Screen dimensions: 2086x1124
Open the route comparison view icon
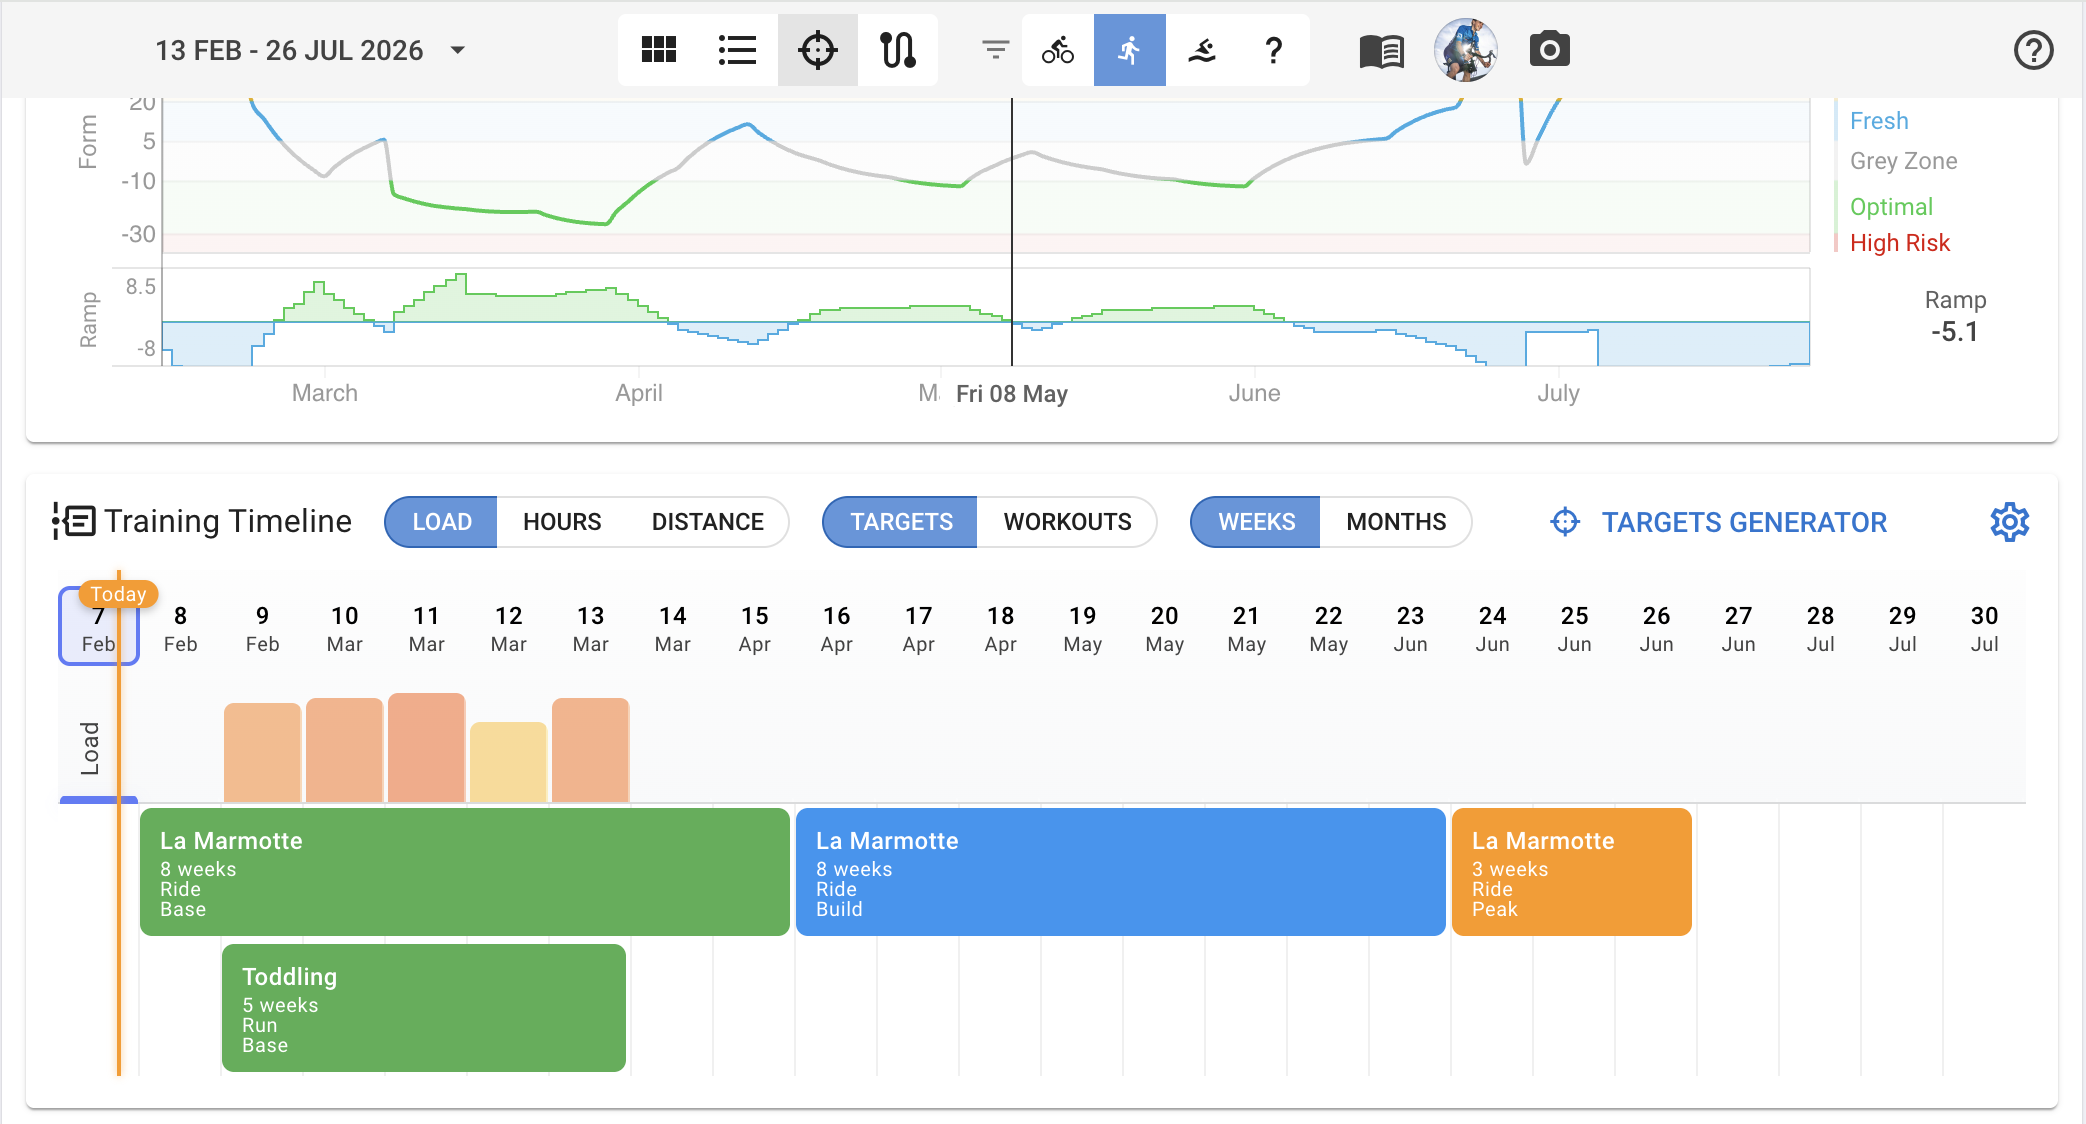(x=897, y=50)
